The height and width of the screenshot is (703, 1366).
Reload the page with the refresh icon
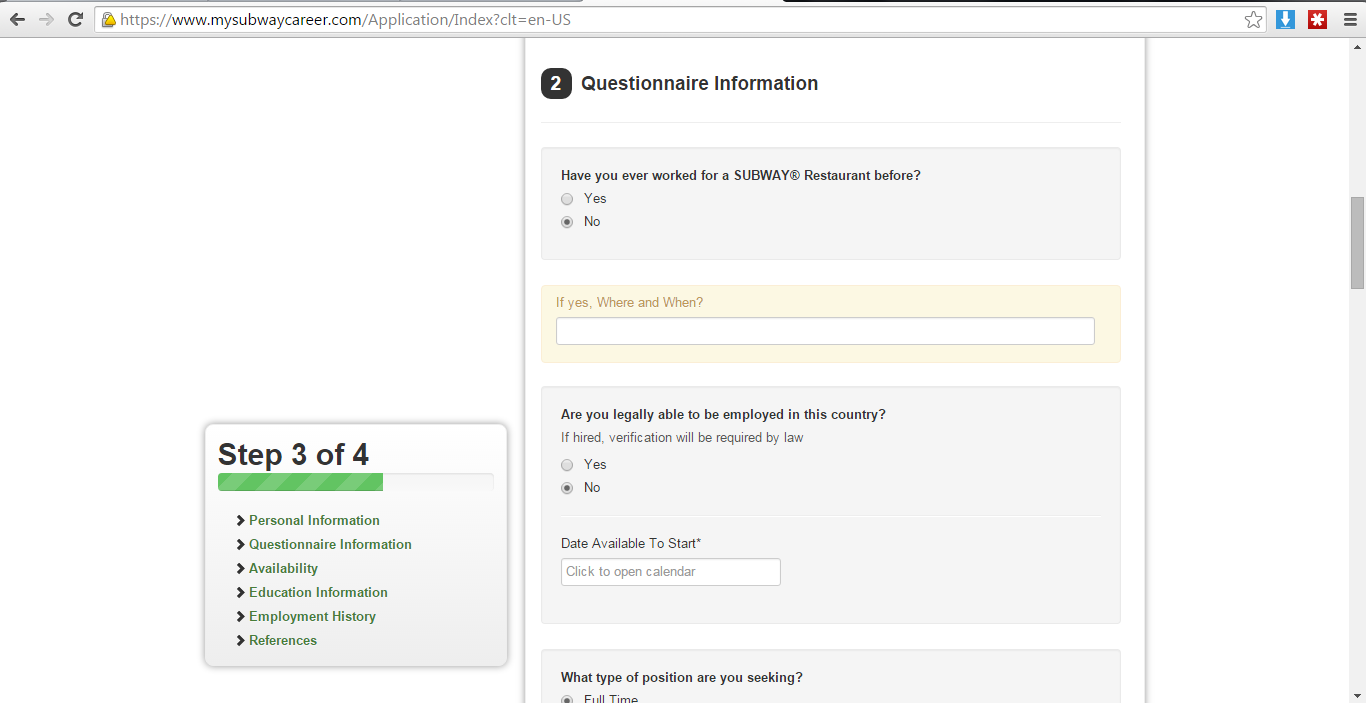tap(75, 18)
